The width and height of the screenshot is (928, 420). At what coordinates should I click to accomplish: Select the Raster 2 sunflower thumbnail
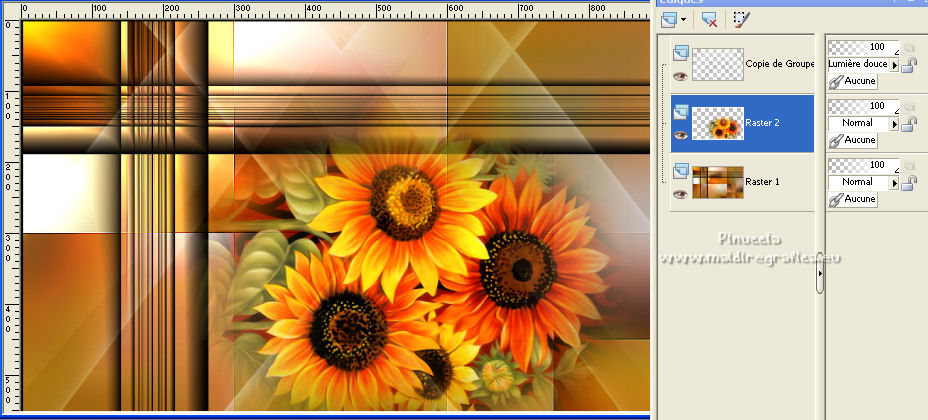pyautogui.click(x=718, y=123)
